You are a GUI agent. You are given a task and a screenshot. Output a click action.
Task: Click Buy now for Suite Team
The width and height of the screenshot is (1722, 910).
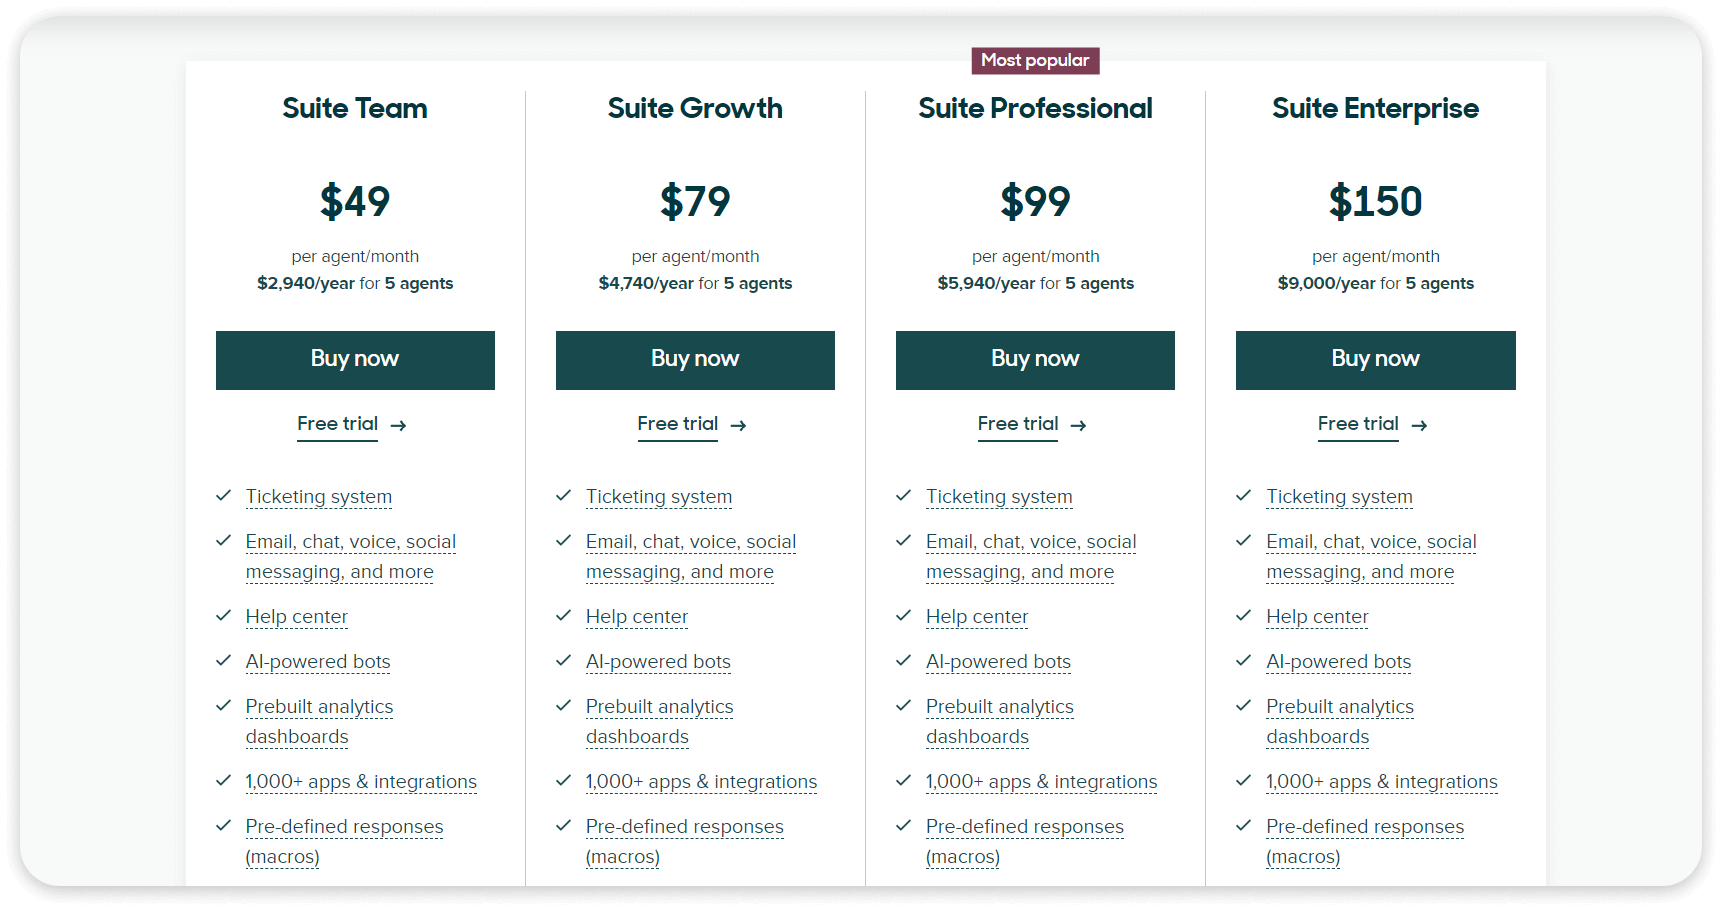tap(355, 360)
